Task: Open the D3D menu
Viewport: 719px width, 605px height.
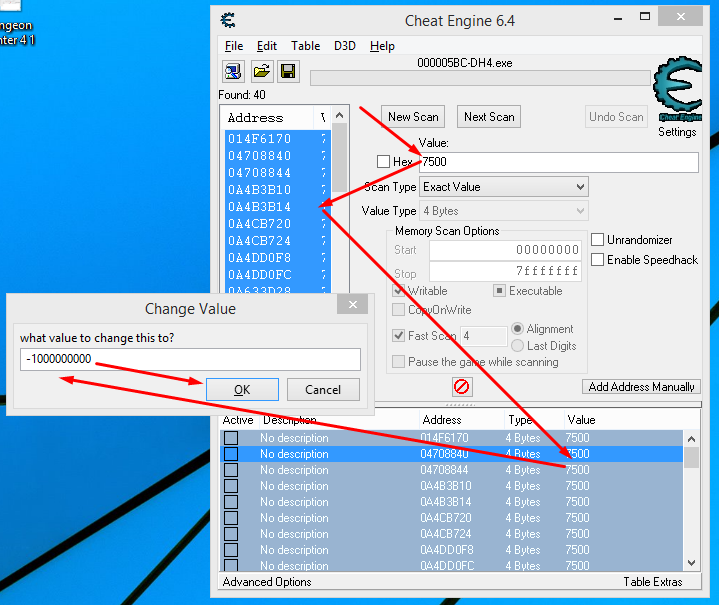Action: (x=345, y=46)
